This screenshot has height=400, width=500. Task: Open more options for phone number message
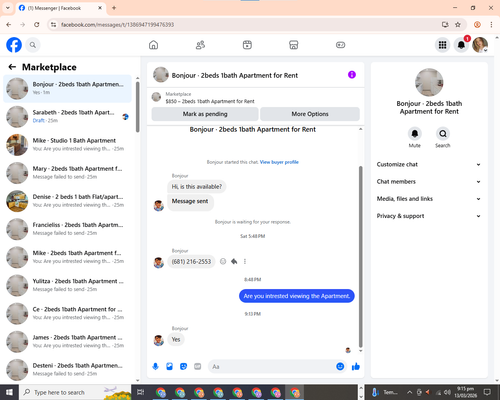tap(245, 261)
